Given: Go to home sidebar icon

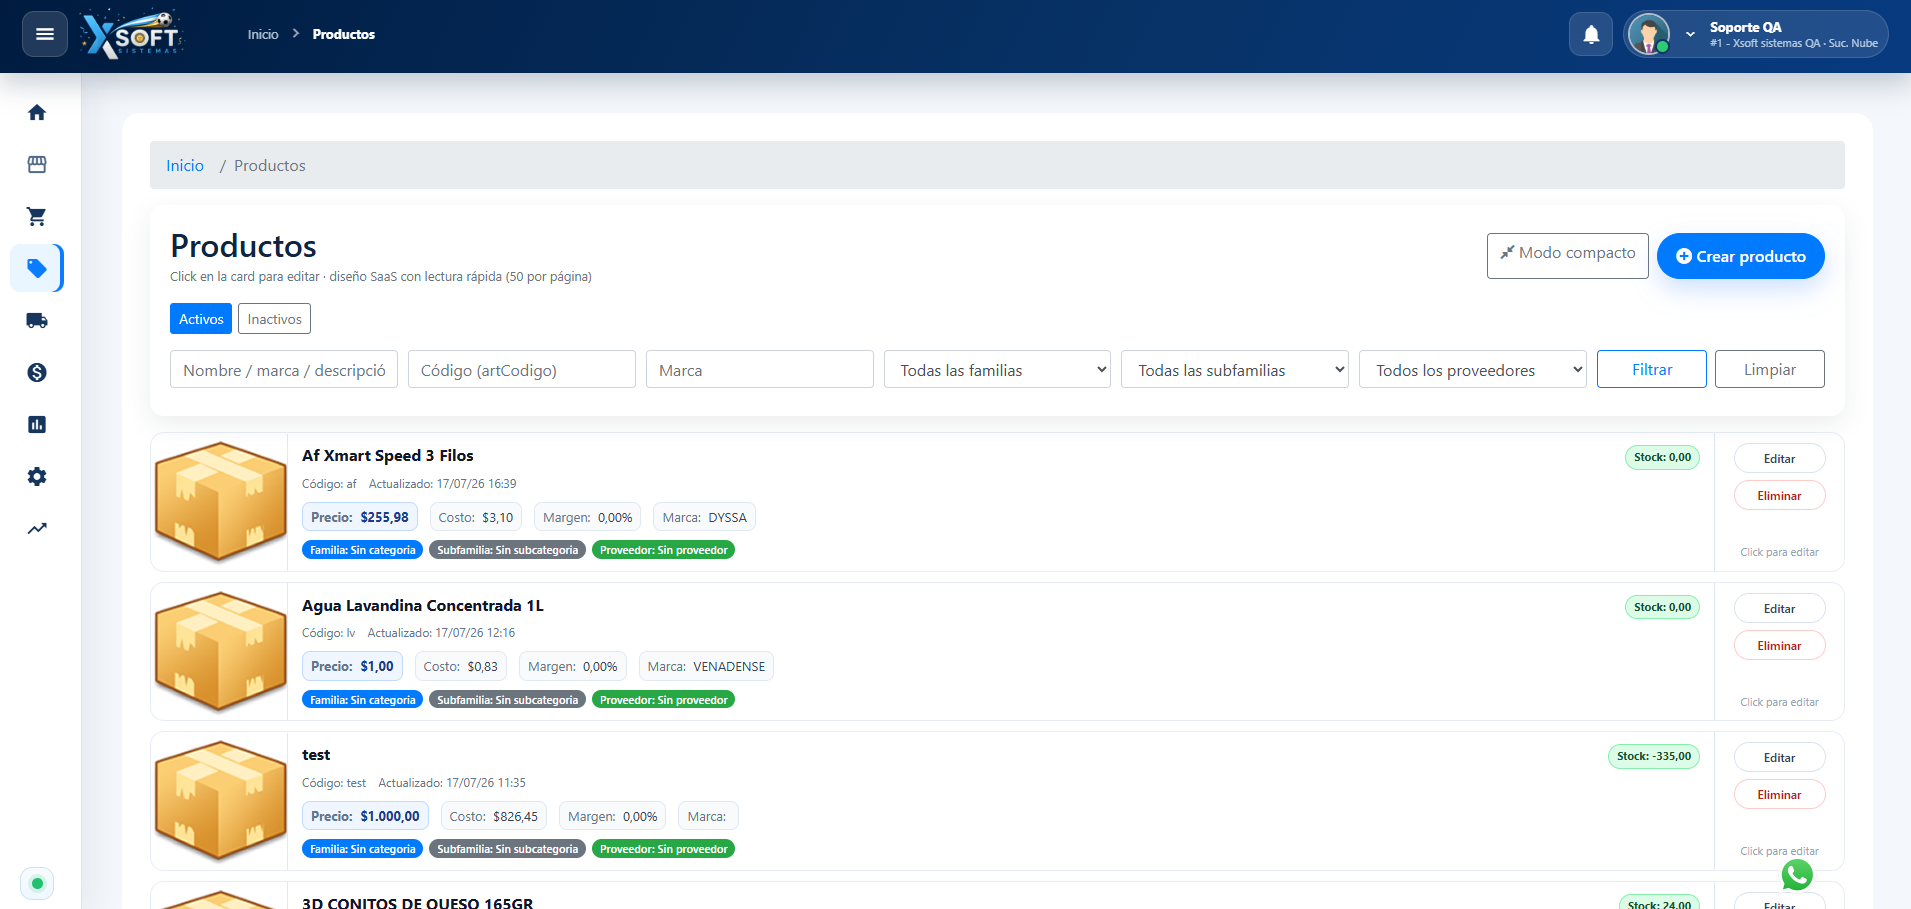Looking at the screenshot, I should 37,112.
